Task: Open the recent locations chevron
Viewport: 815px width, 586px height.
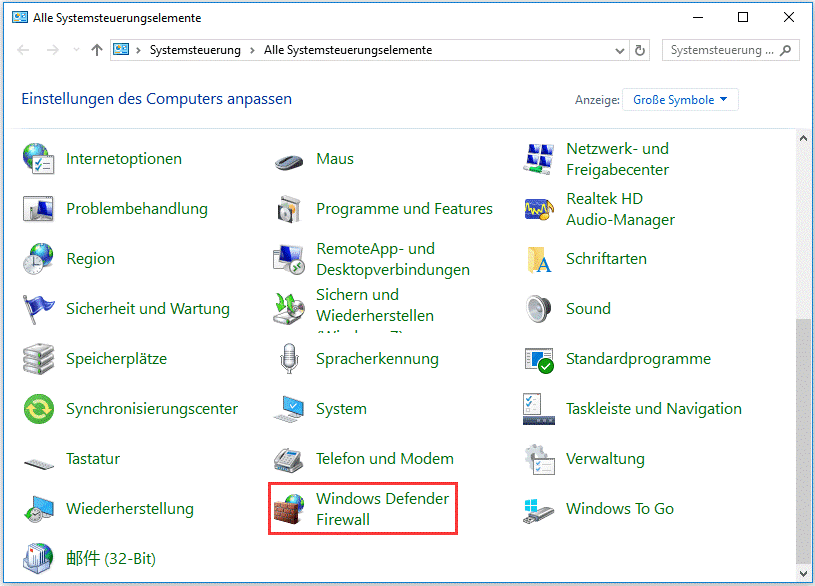Action: pos(76,50)
